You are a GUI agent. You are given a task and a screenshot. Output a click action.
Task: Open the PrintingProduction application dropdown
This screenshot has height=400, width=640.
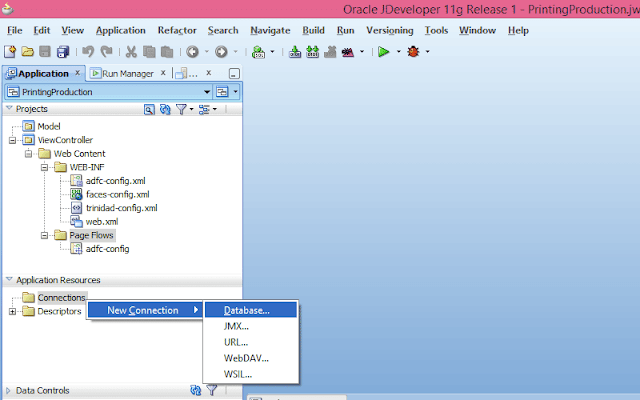[207, 92]
